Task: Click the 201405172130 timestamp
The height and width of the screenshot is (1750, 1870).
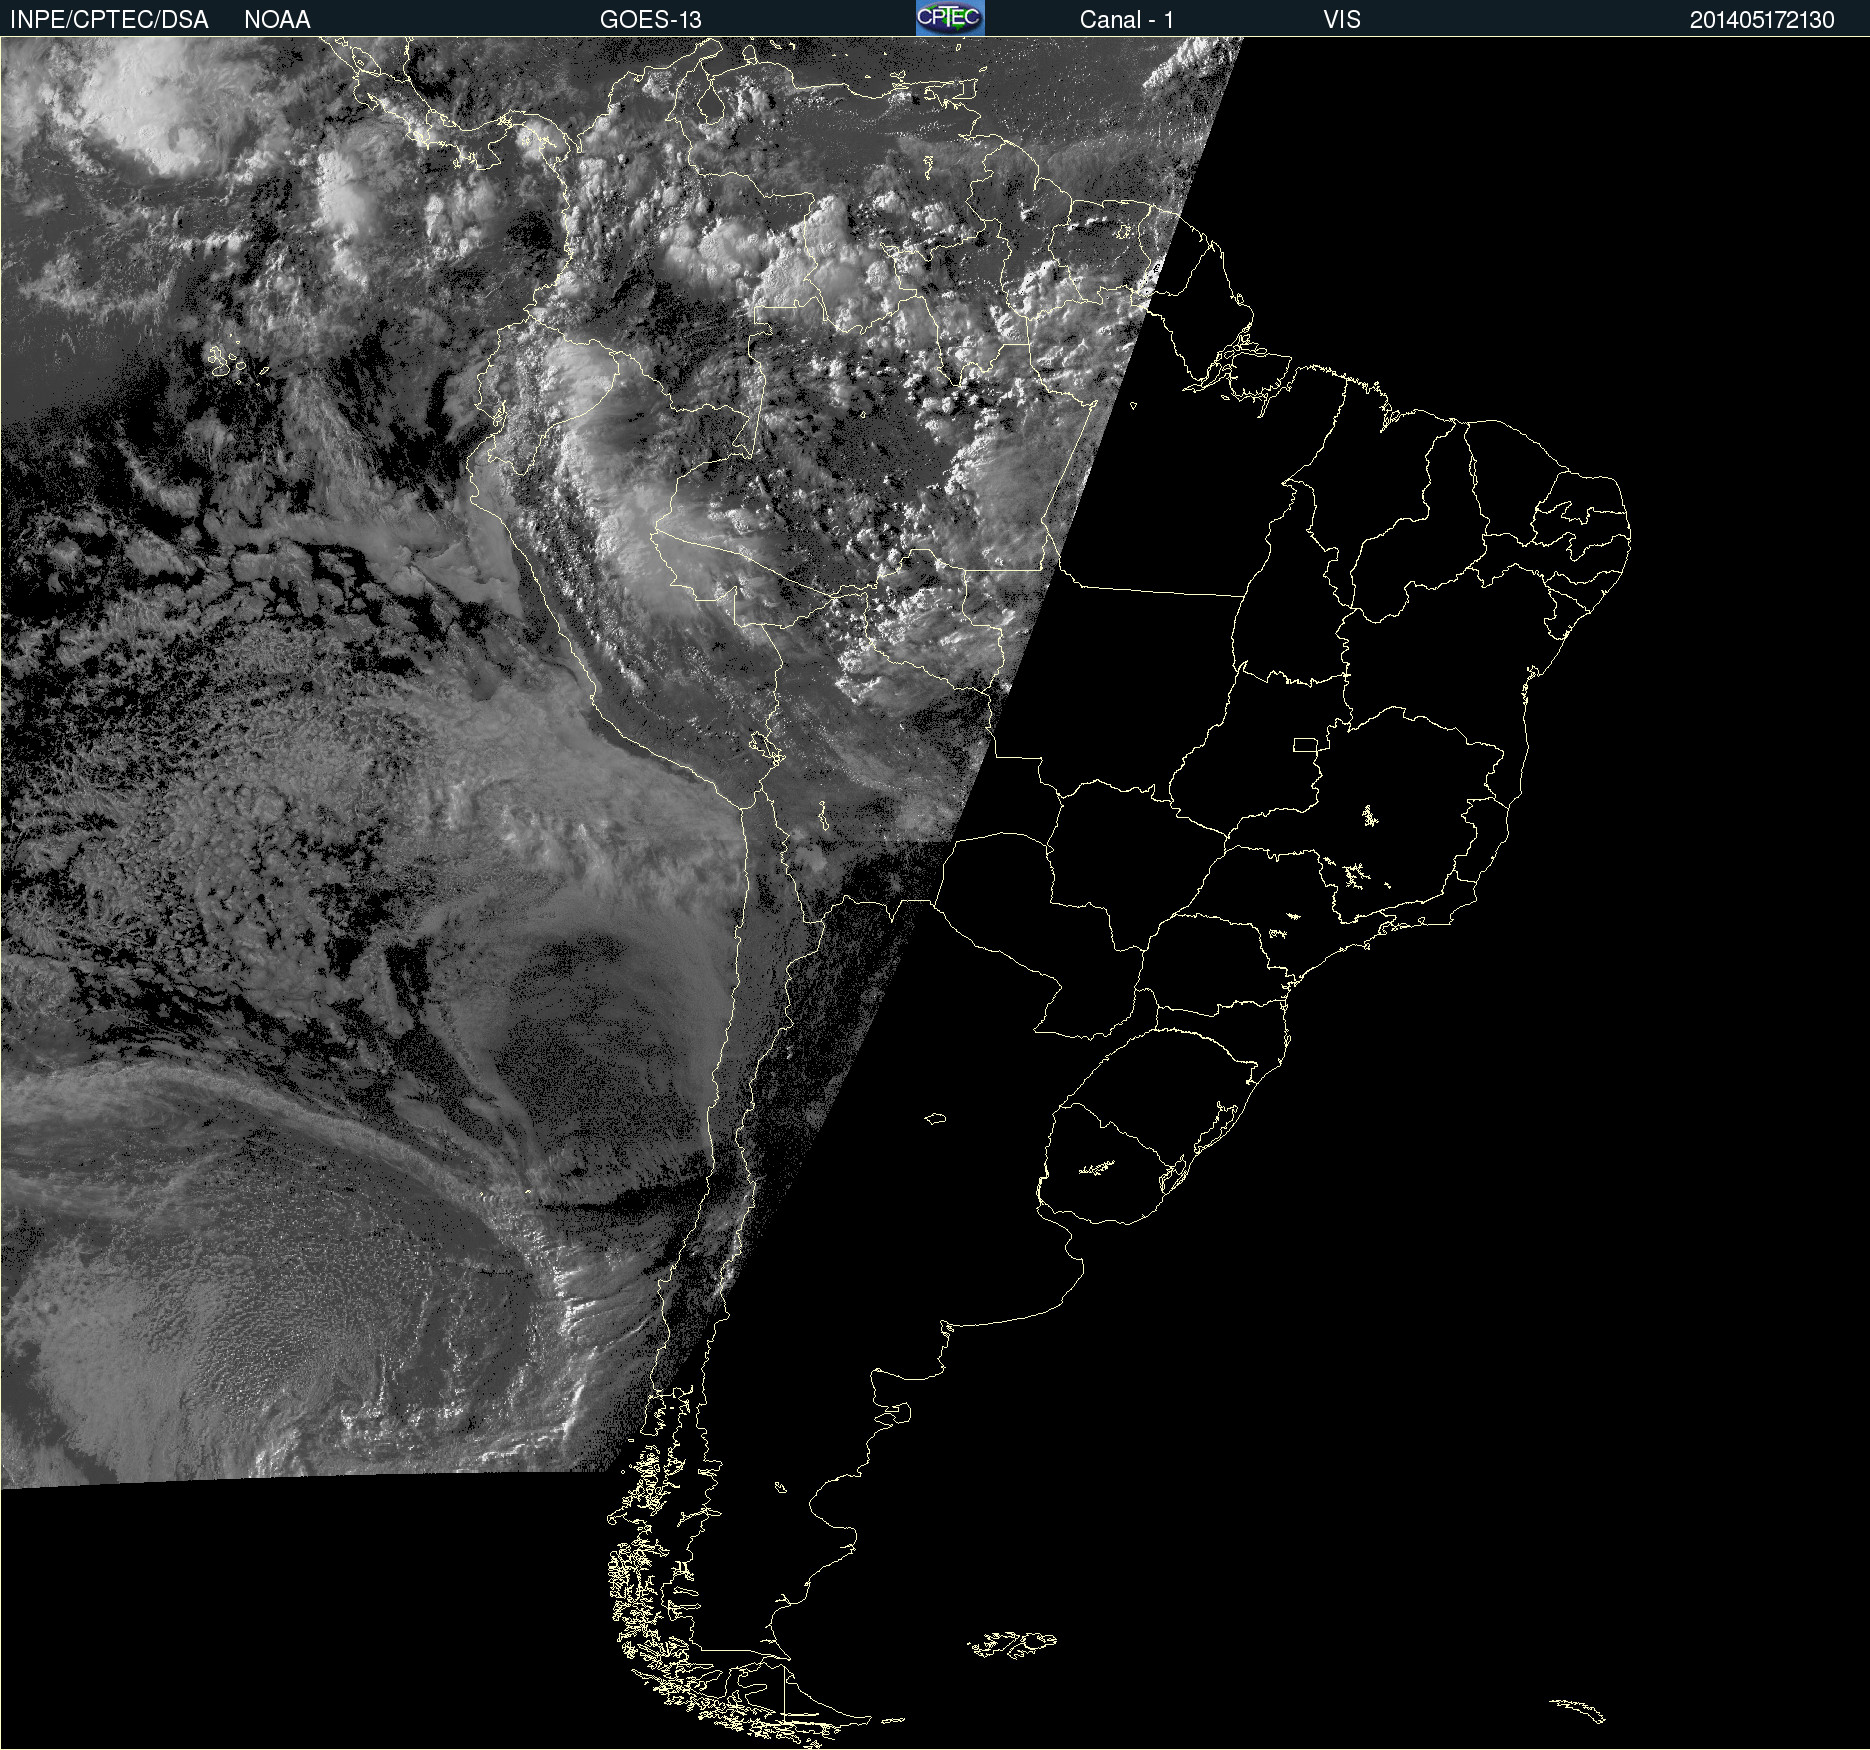Action: [1762, 20]
